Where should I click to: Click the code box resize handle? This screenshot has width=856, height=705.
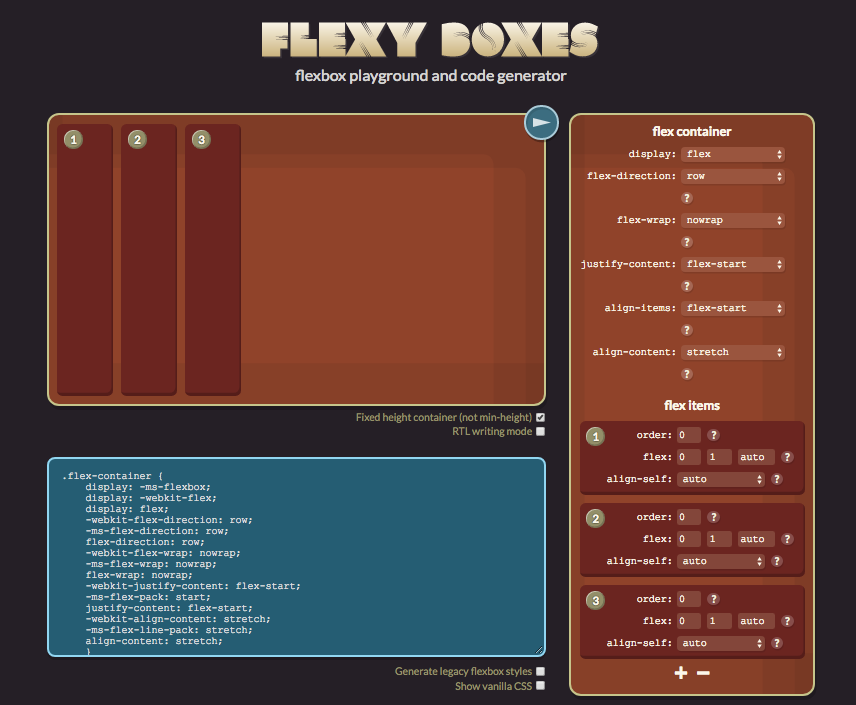(539, 650)
